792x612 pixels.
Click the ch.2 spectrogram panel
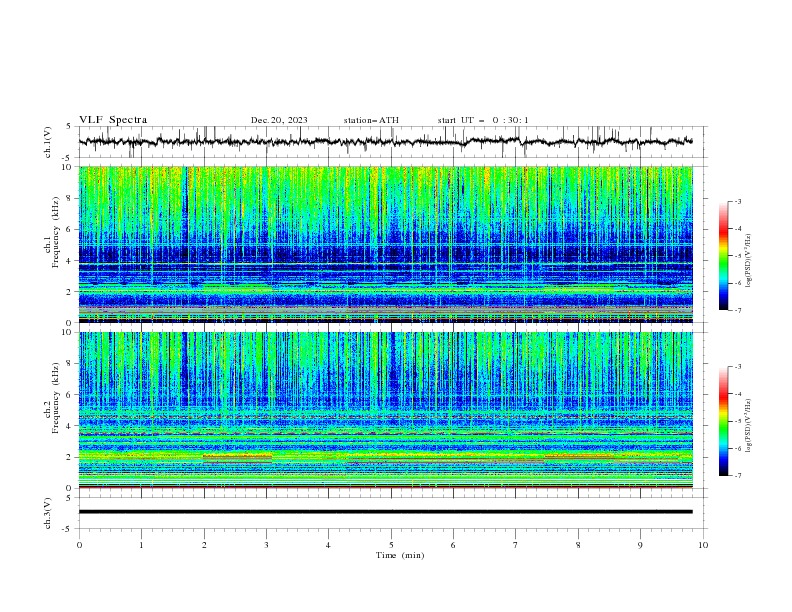tap(385, 410)
